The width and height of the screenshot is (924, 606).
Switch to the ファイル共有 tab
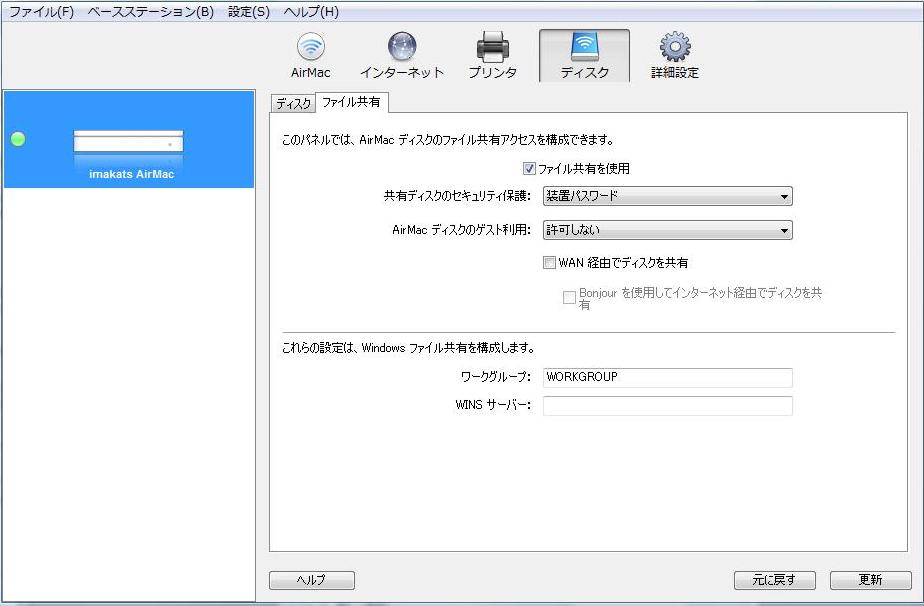[351, 103]
